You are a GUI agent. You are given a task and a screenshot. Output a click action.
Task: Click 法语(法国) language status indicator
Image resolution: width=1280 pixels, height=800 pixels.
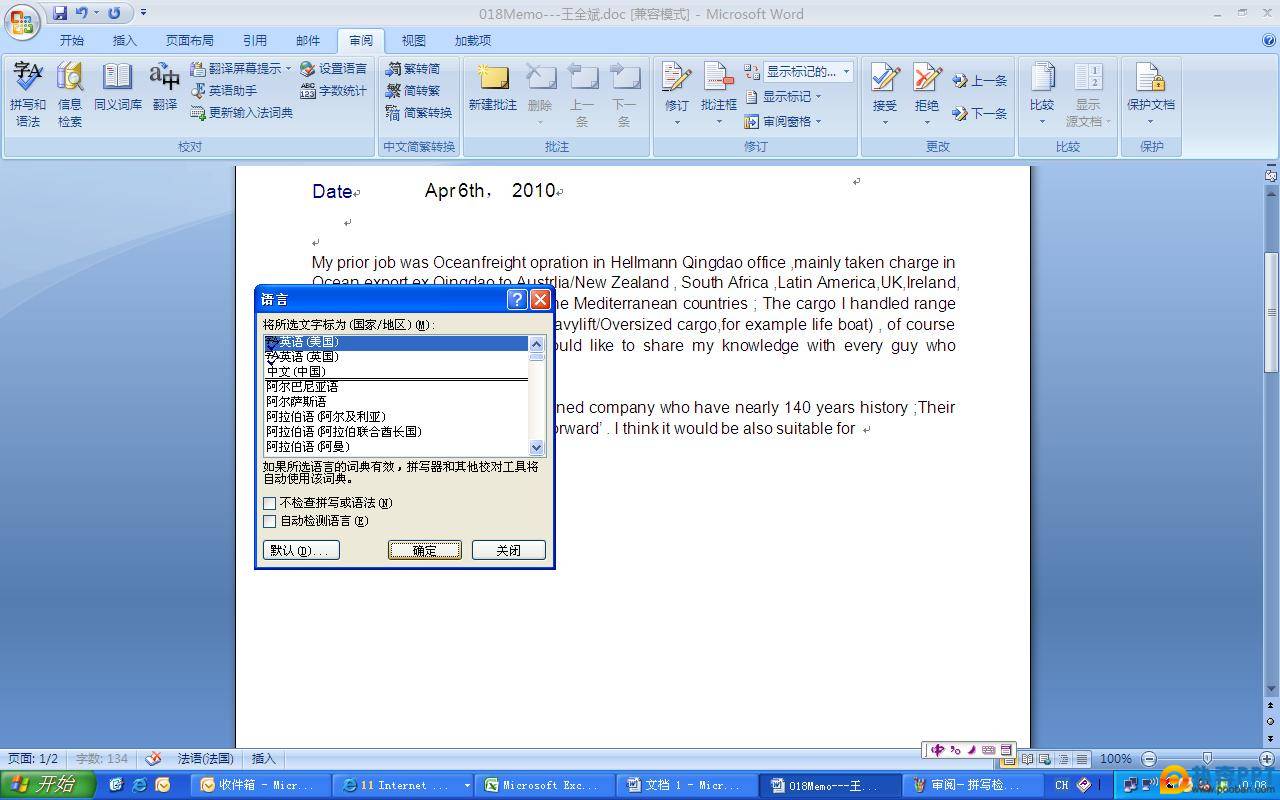point(205,759)
